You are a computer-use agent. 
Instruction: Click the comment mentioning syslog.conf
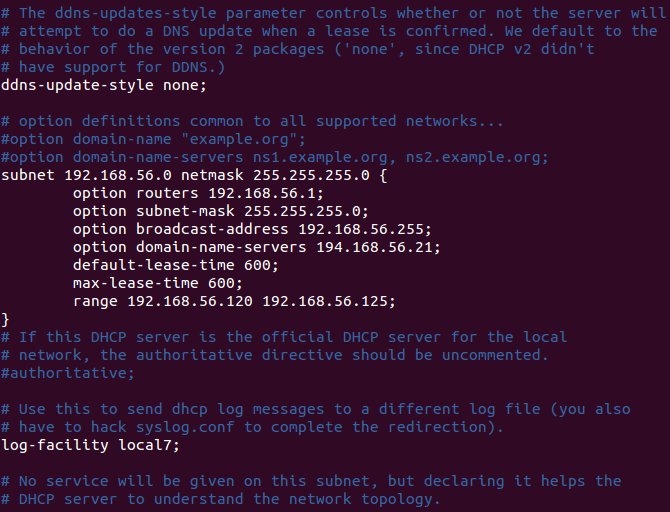point(252,427)
